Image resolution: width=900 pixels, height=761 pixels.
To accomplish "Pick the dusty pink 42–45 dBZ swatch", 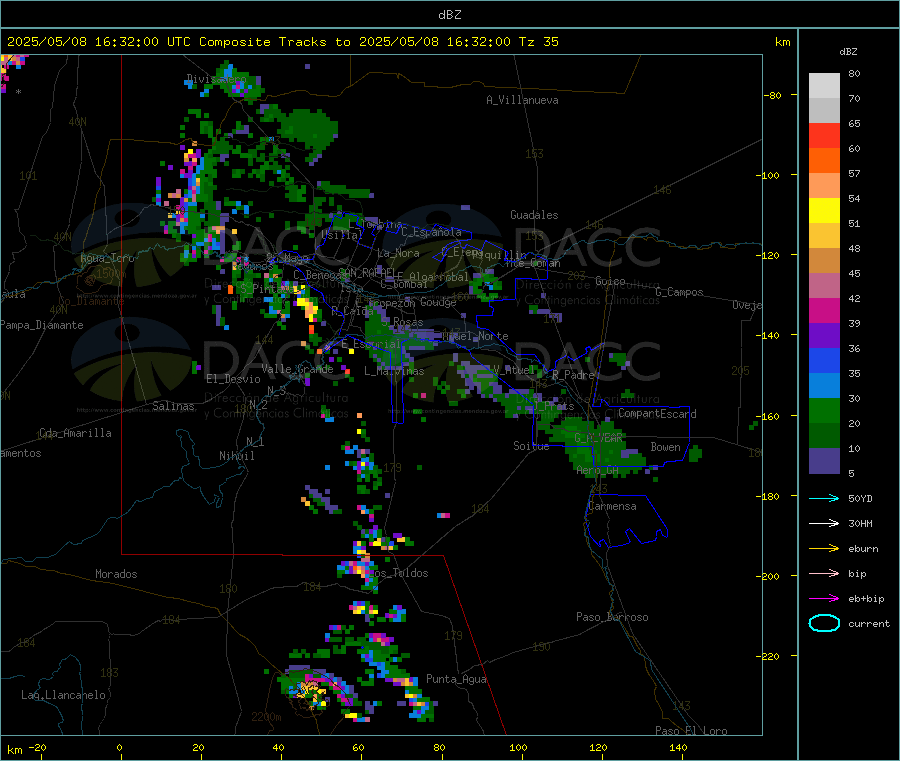I will pos(824,285).
